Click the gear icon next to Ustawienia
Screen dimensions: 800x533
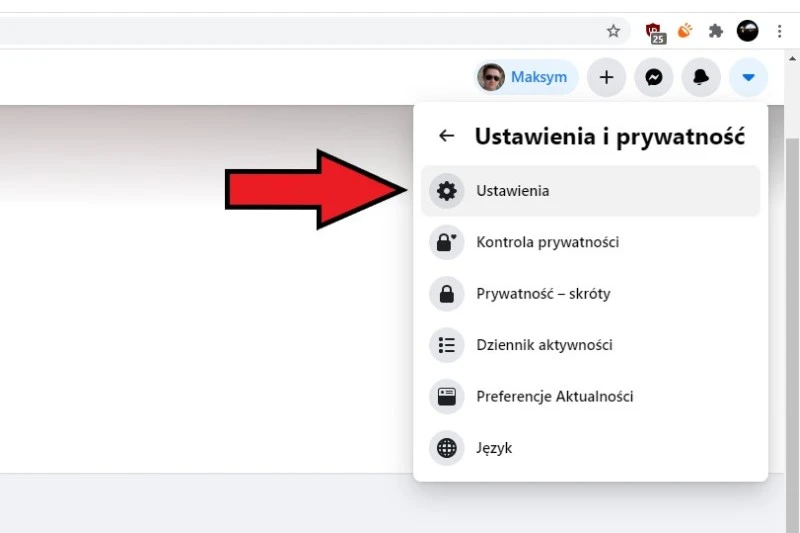[446, 191]
